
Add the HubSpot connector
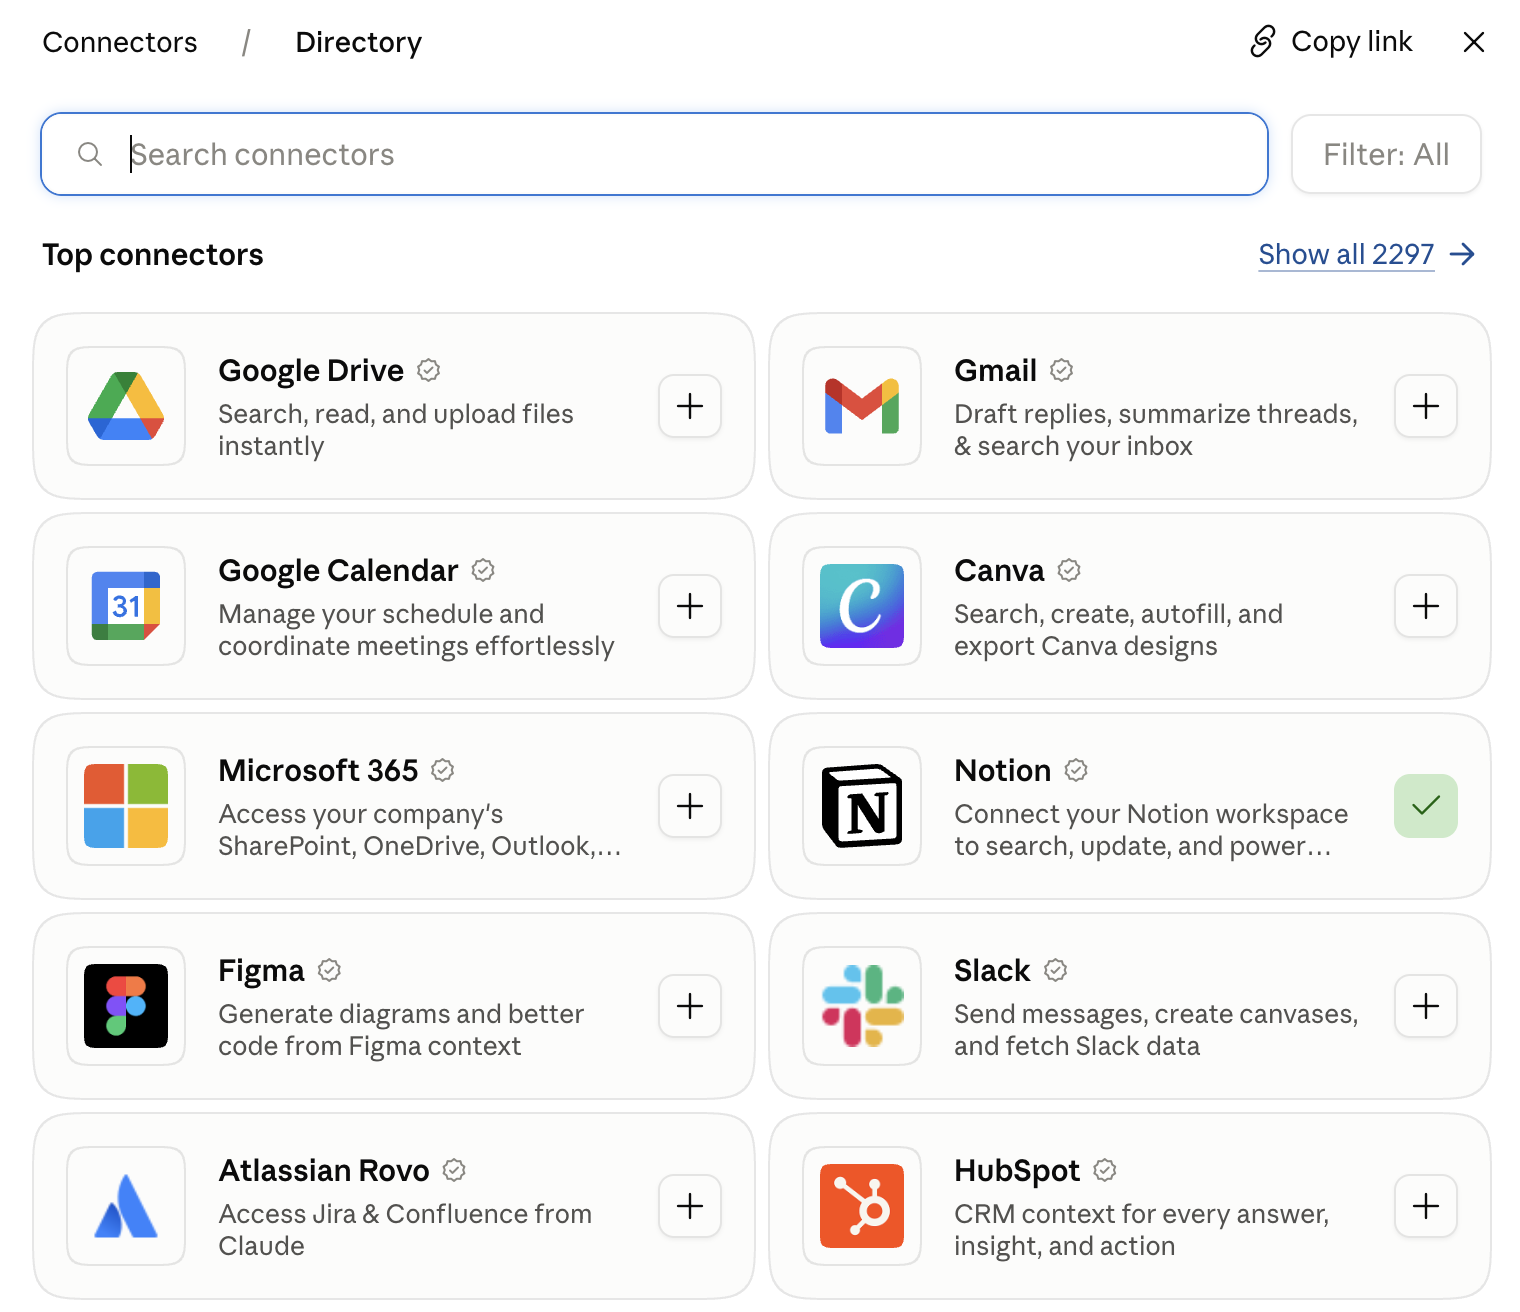tap(1426, 1206)
